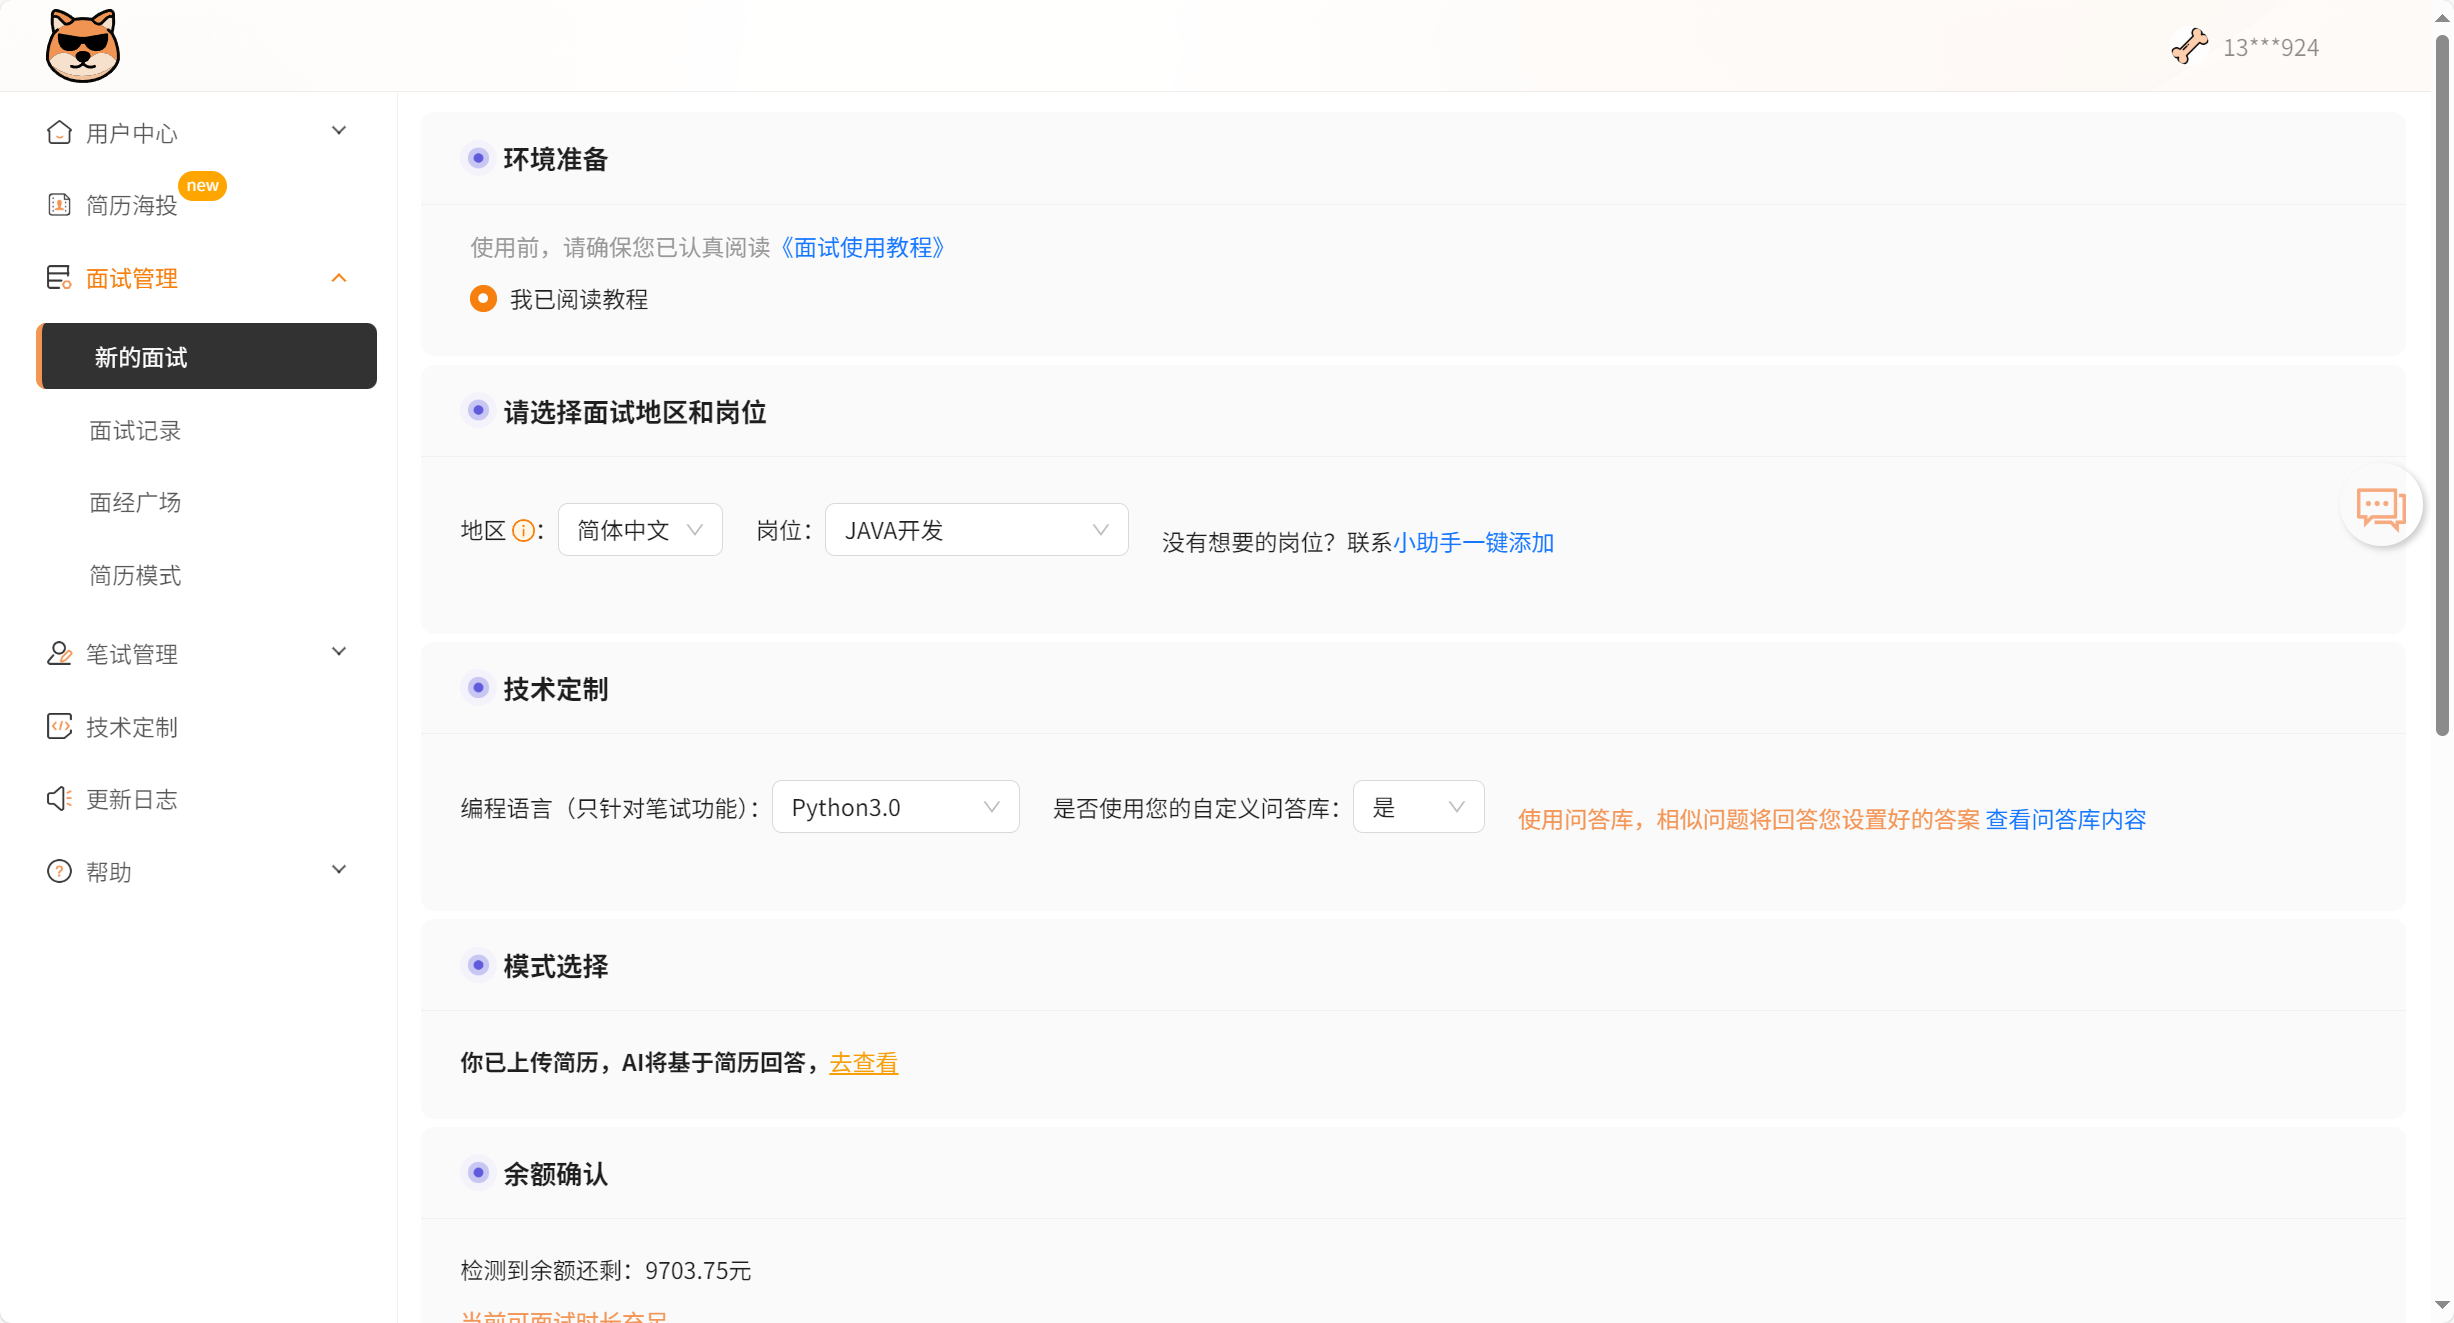This screenshot has height=1323, width=2454.
Task: Click the 简历海投 resume icon
Action: click(x=59, y=205)
